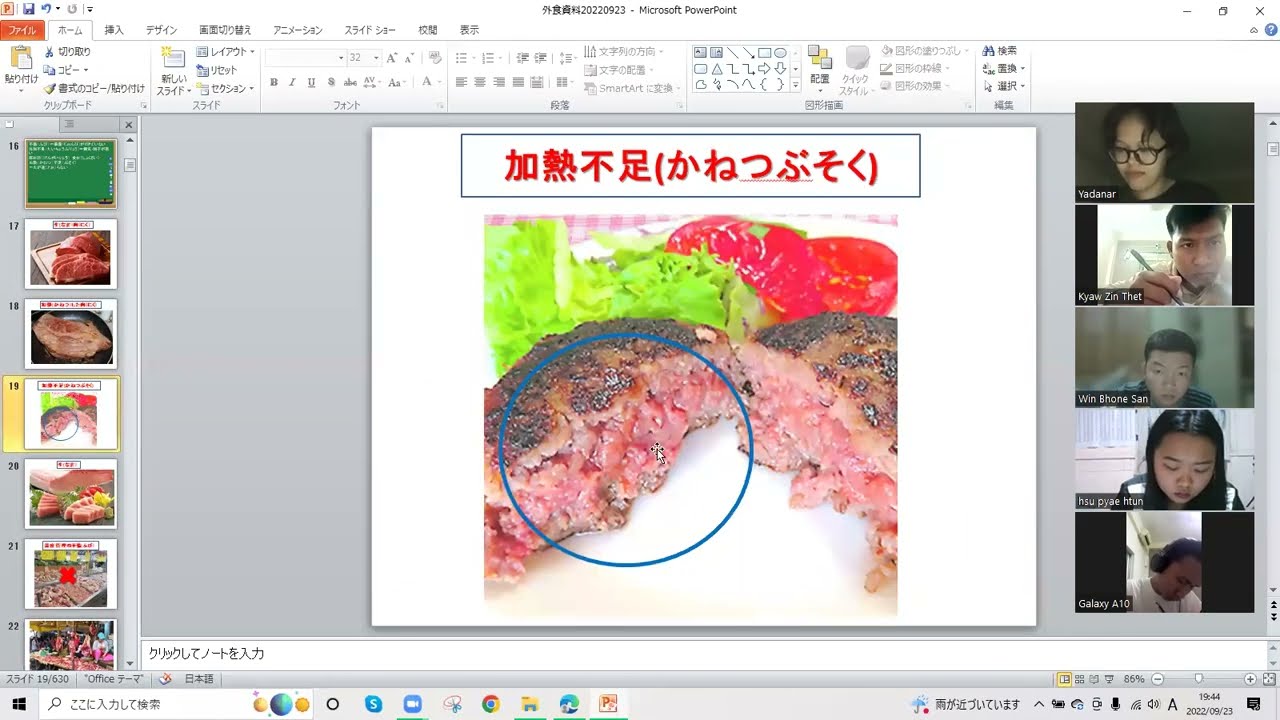Click the slide title 加熱不足(かねつぶそく)

coord(690,166)
